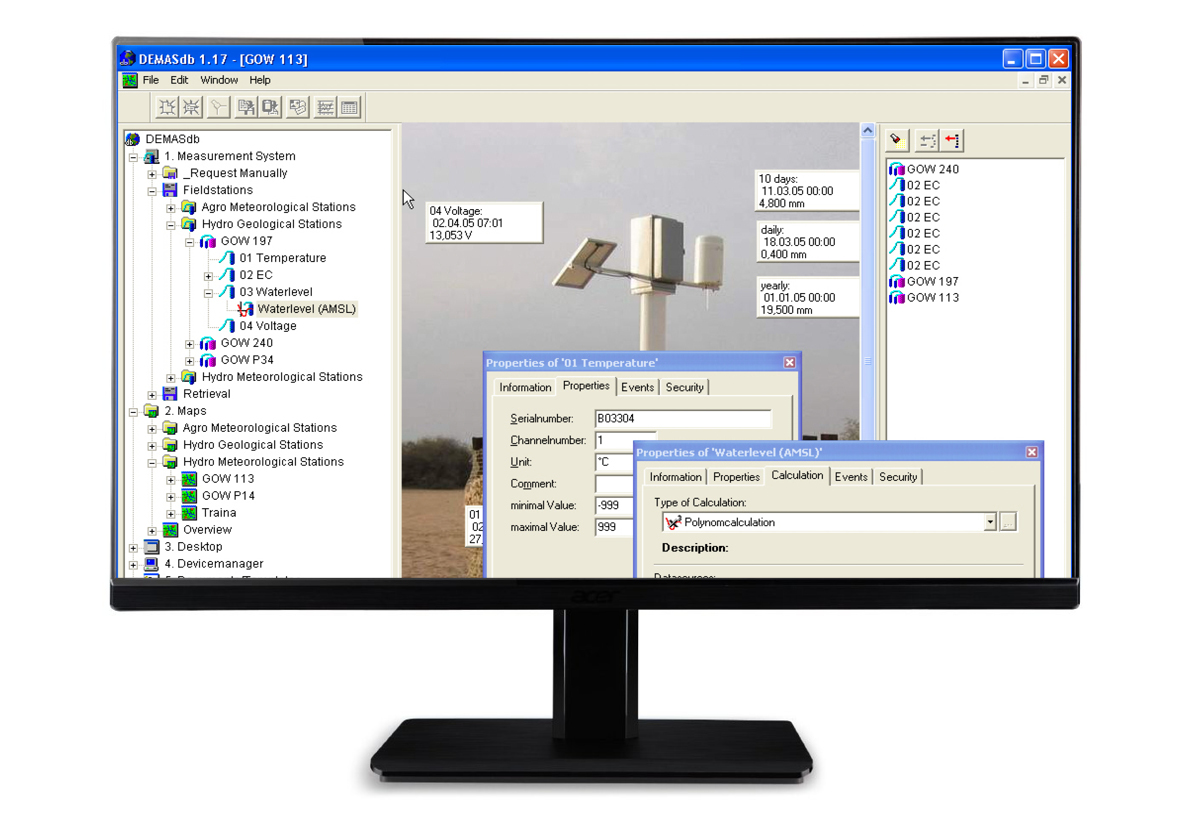
Task: Open Properties tab in Waterlevel (AMSL) dialog
Action: point(736,477)
